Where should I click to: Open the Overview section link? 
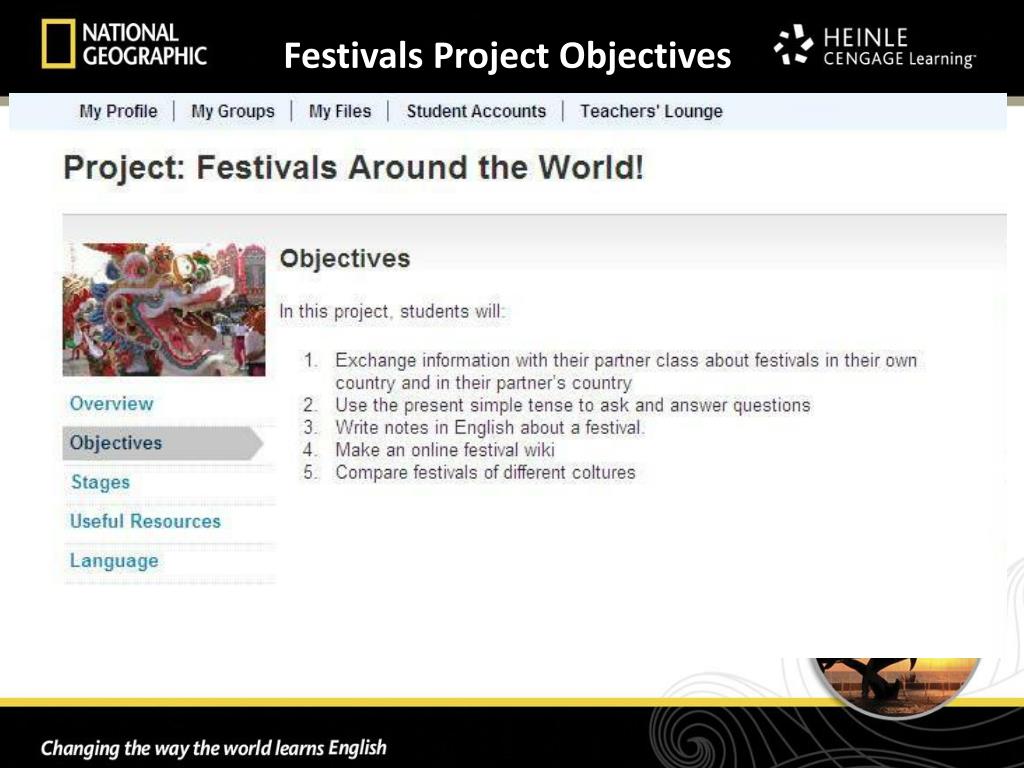[x=112, y=404]
